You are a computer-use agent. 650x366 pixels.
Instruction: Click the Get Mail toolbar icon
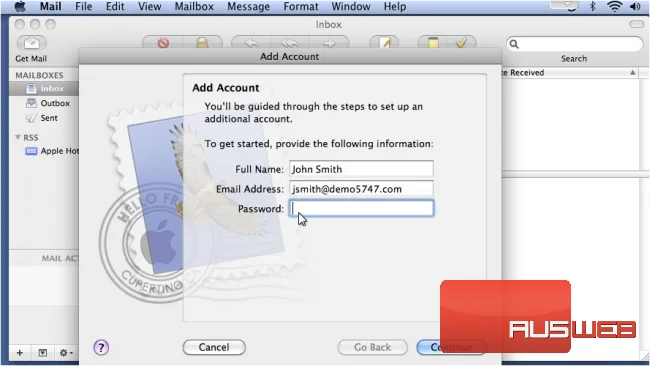[x=32, y=43]
